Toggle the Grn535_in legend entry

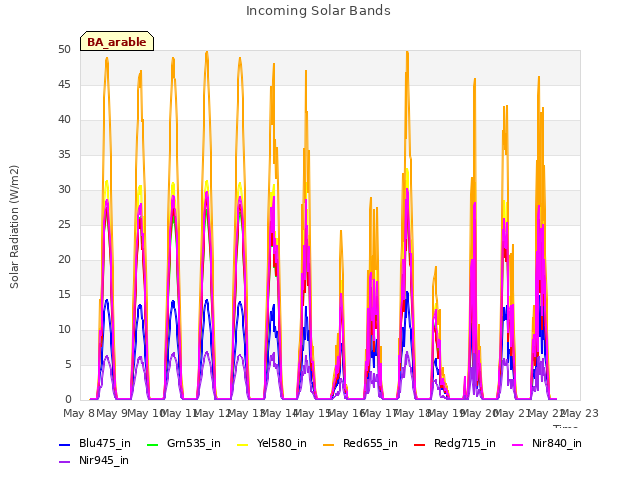184,443
